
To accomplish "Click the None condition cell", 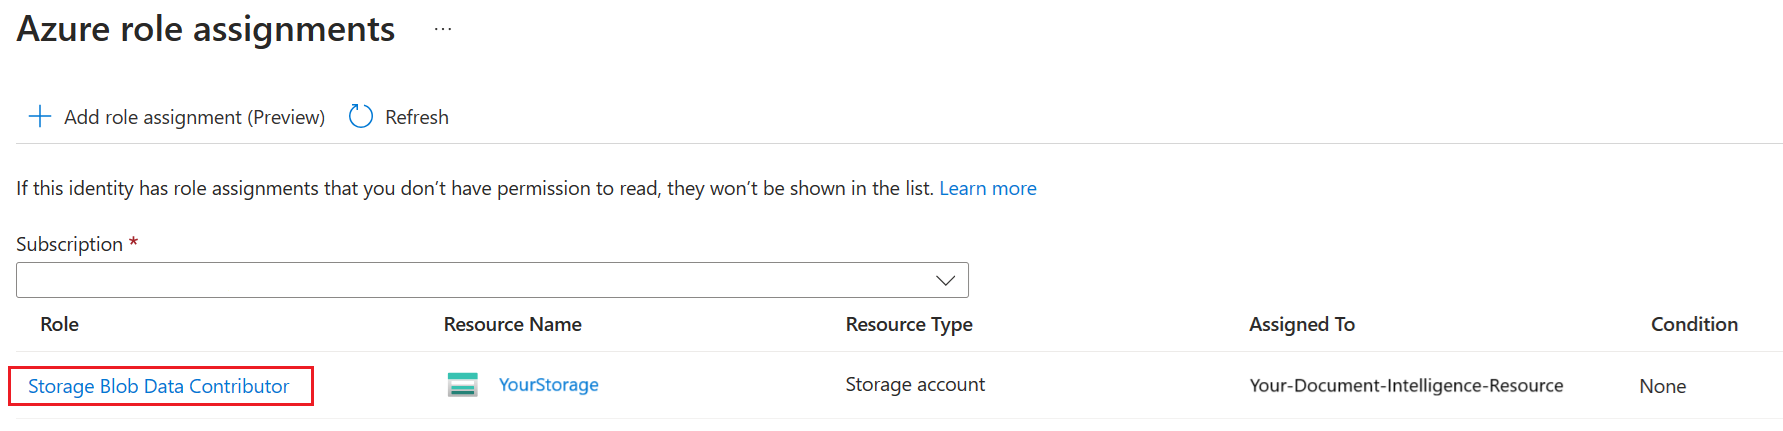I will coord(1662,386).
